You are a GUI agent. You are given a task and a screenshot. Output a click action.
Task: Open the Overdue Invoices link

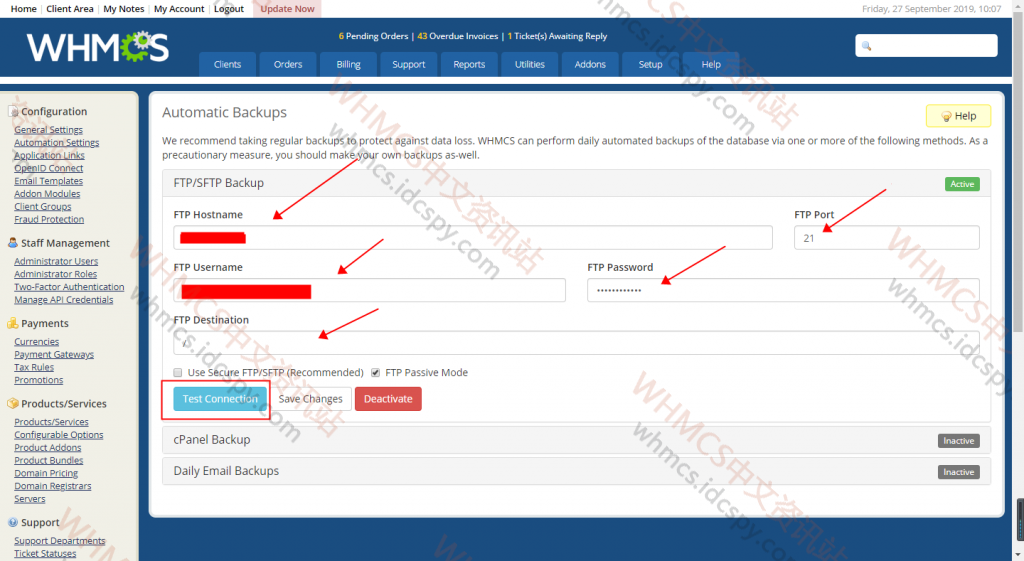[458, 36]
